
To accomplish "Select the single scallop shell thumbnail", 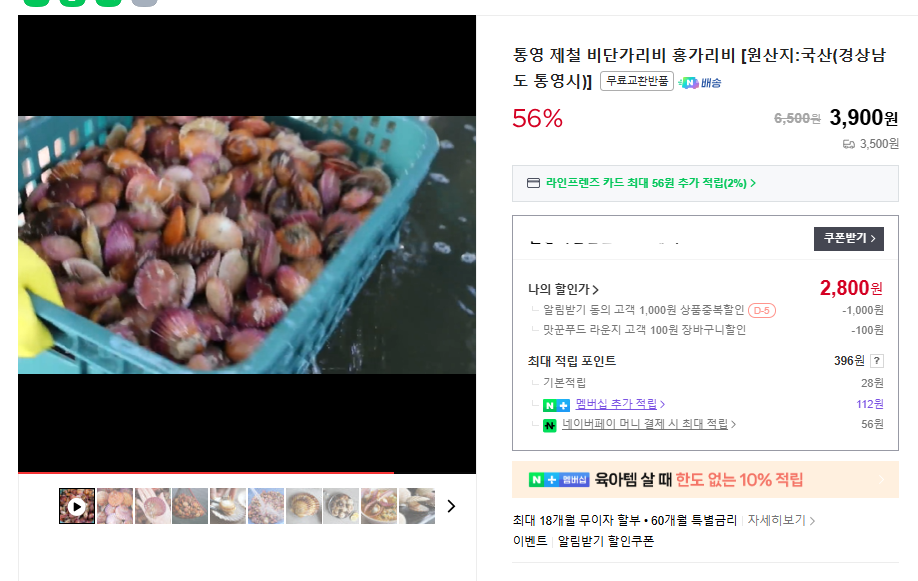I will [x=303, y=506].
